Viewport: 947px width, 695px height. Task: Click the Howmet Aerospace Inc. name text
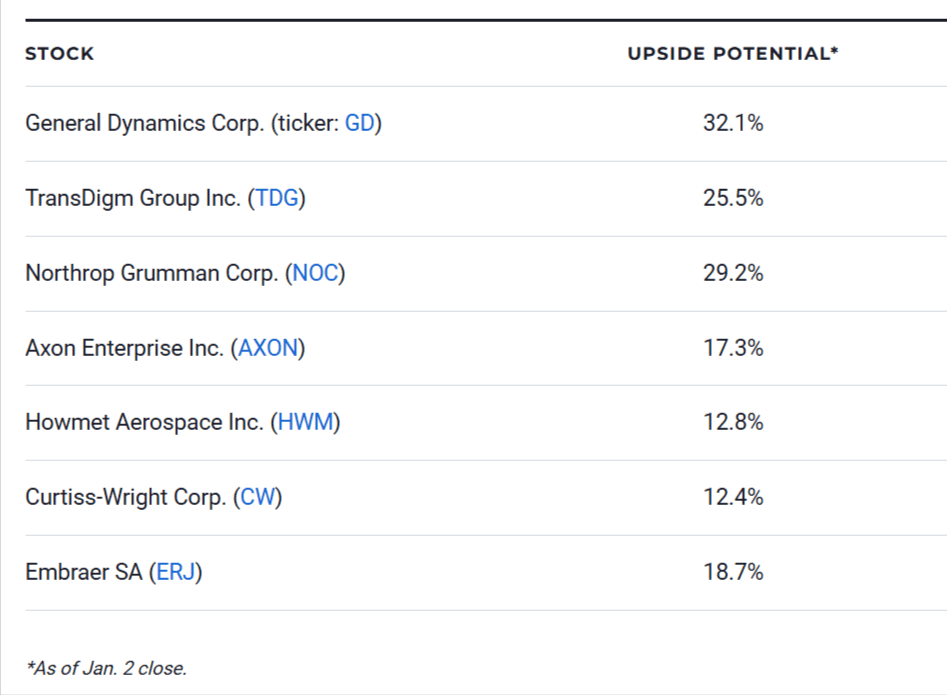tap(144, 422)
